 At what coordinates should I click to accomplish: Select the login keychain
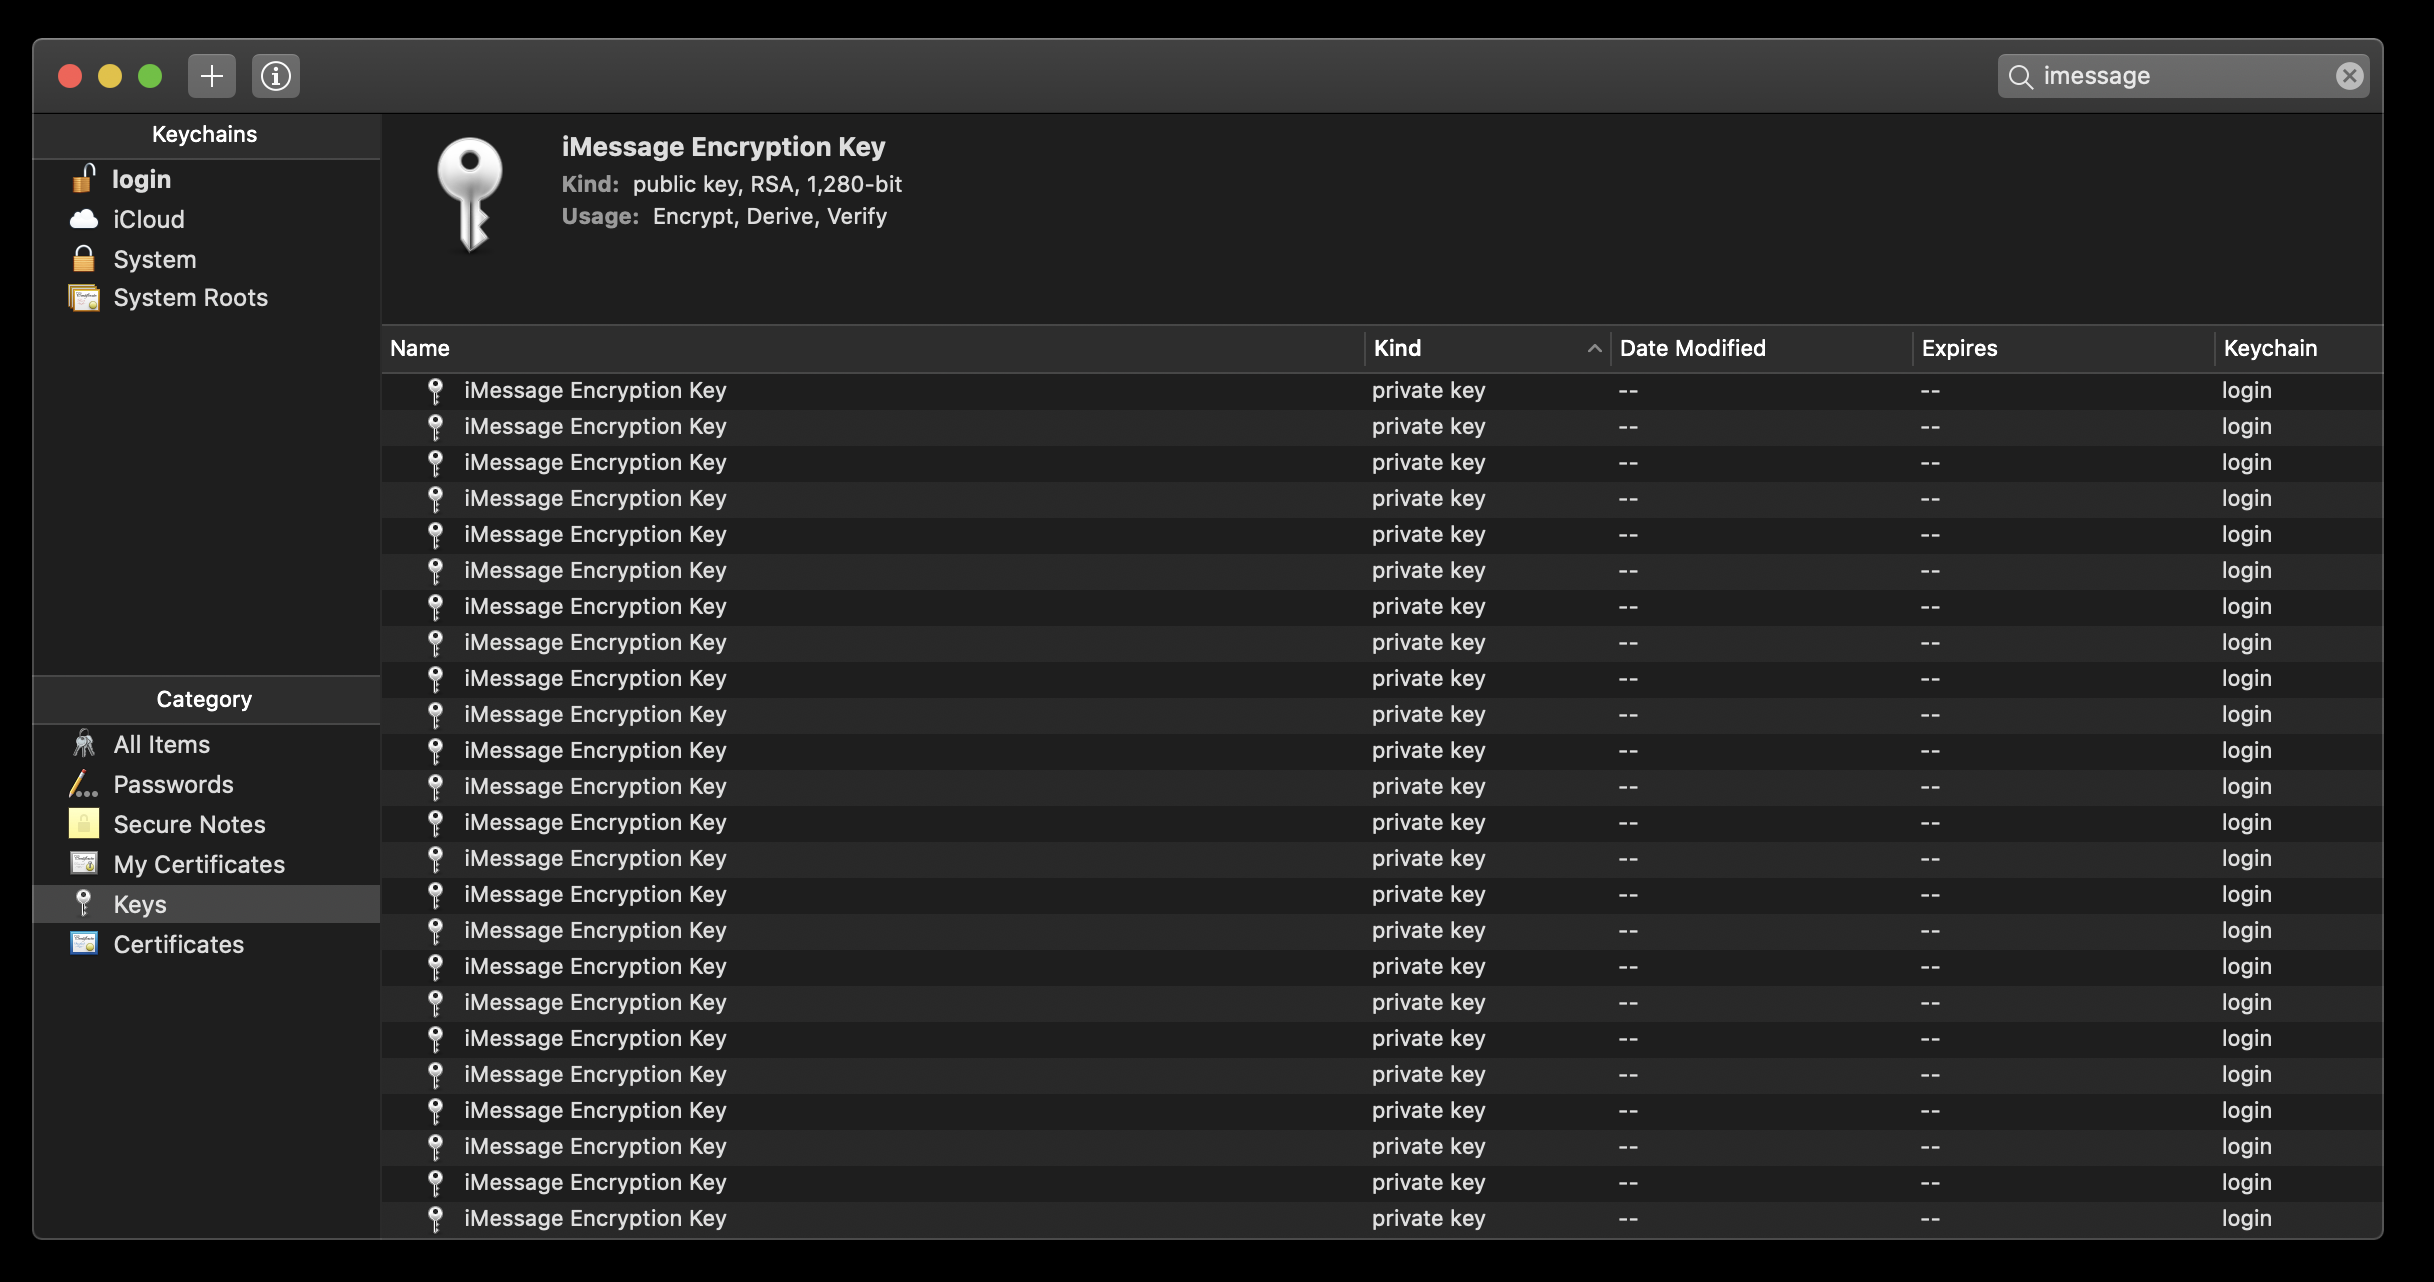coord(207,179)
